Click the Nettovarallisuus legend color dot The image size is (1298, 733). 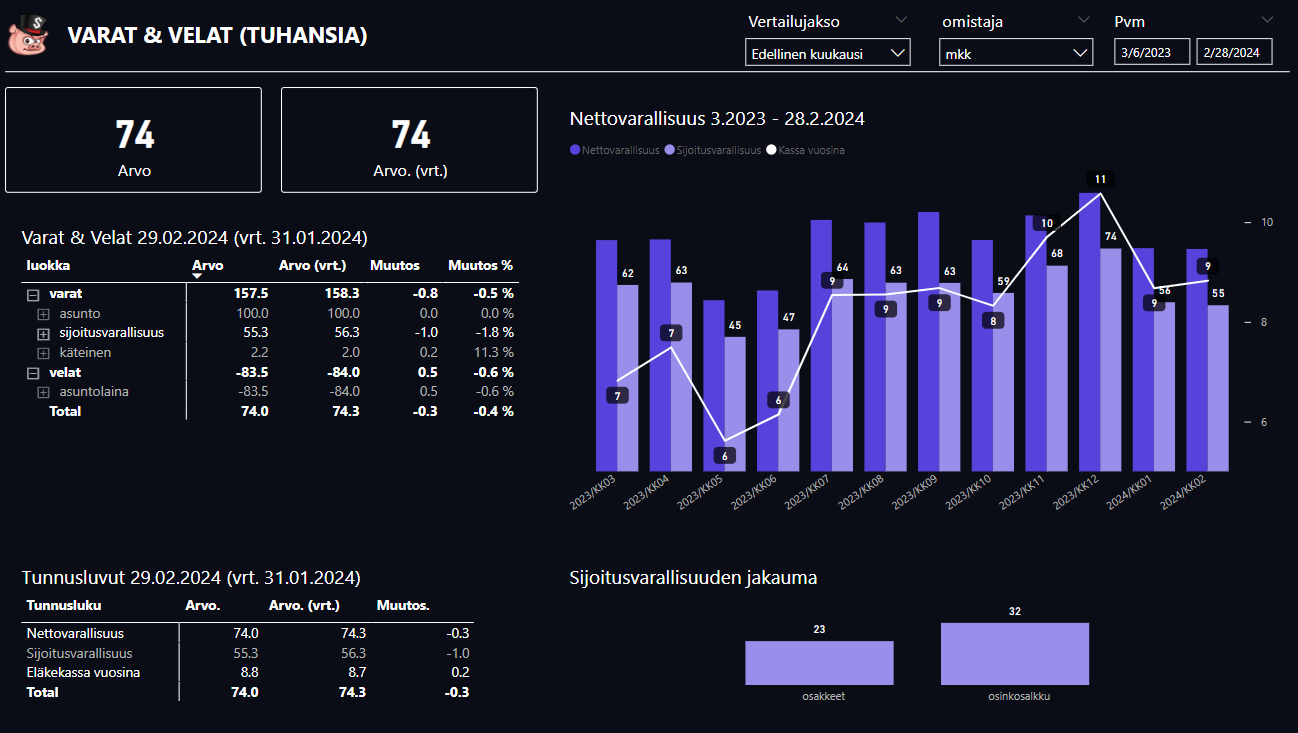coord(575,150)
